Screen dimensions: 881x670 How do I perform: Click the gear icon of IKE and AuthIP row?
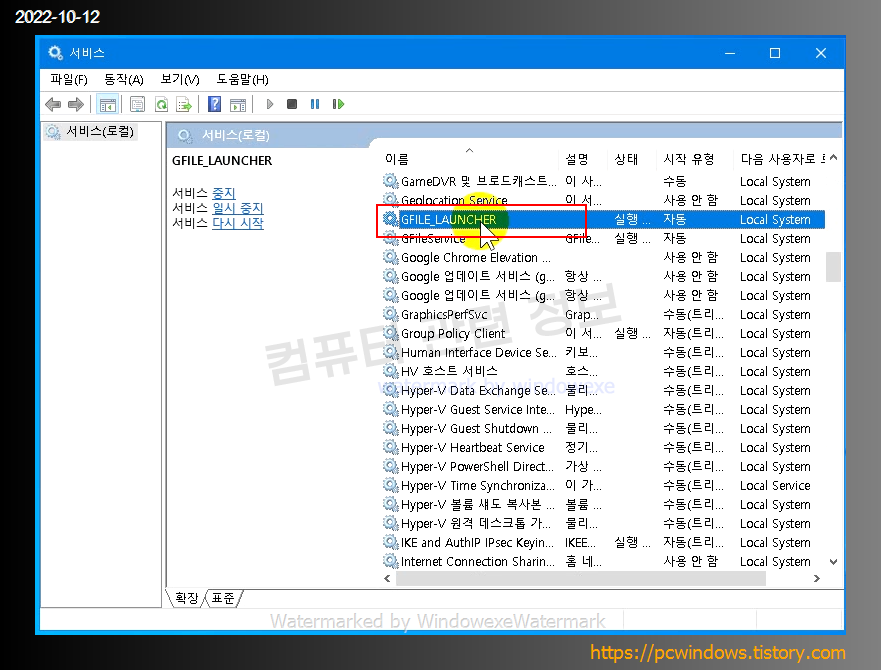coord(390,542)
